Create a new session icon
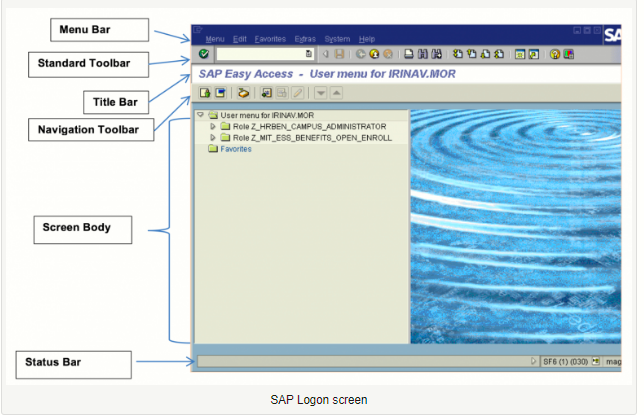644x415 pixels. (x=520, y=54)
